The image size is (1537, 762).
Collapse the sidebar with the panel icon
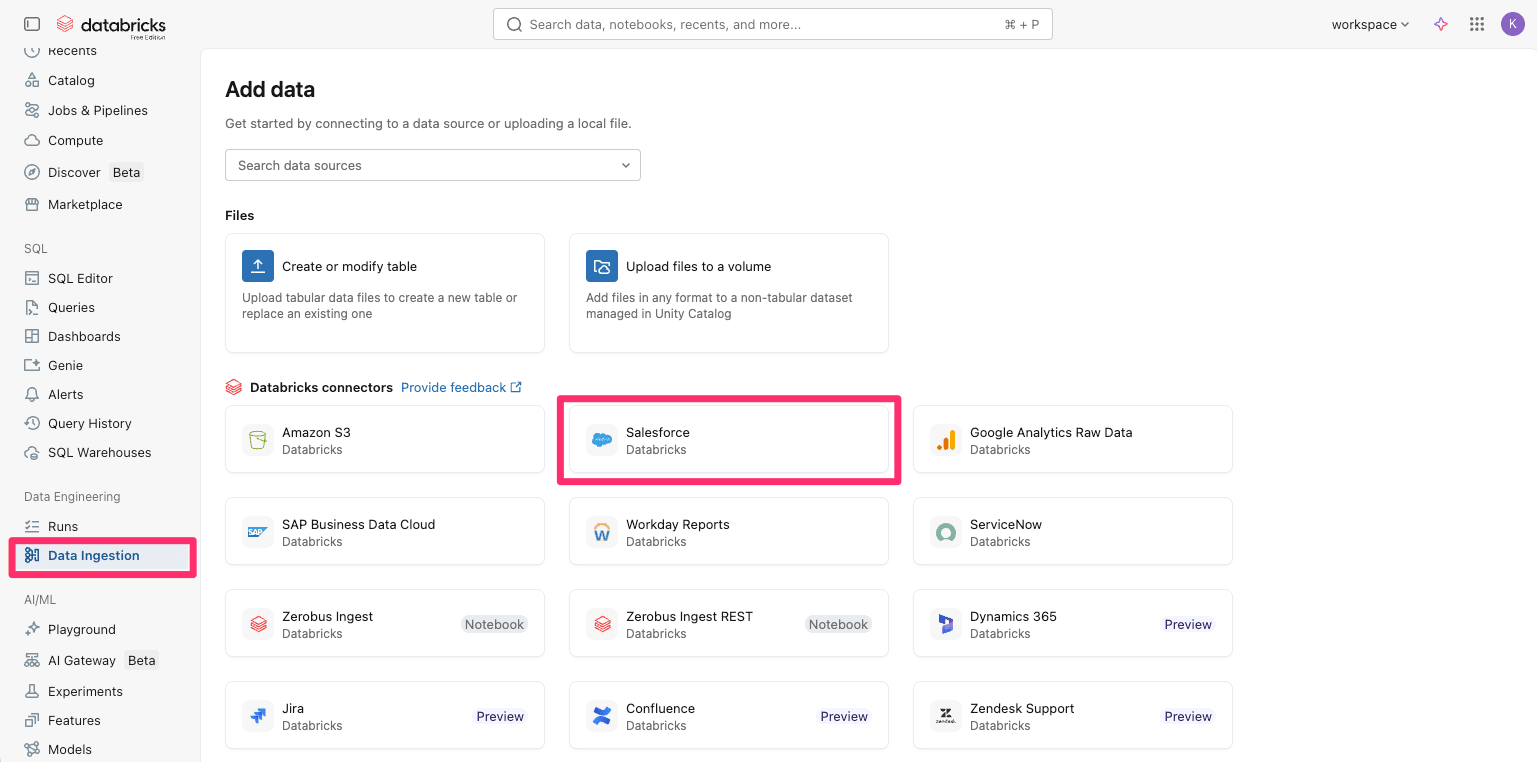(32, 24)
